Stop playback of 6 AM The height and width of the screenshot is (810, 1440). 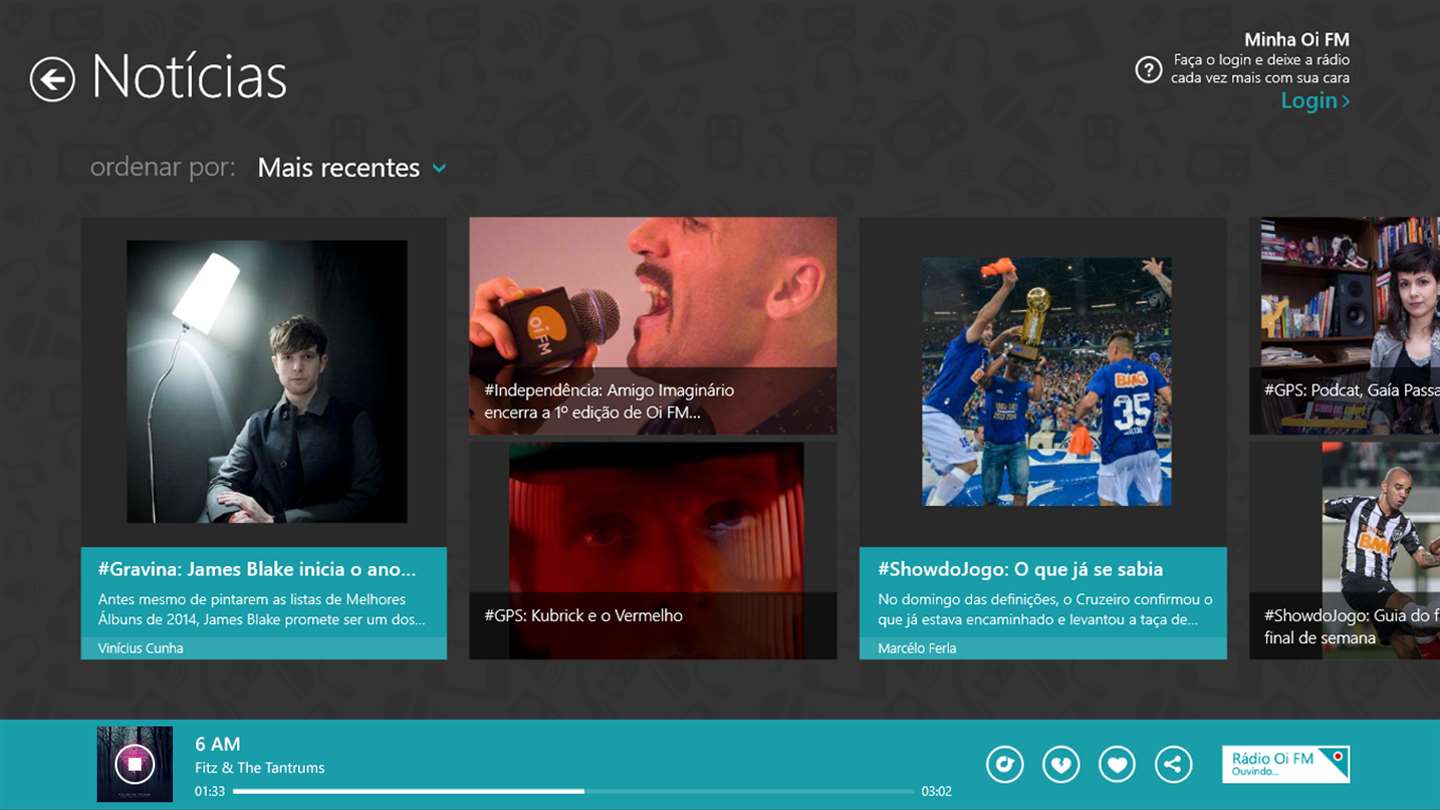[134, 764]
